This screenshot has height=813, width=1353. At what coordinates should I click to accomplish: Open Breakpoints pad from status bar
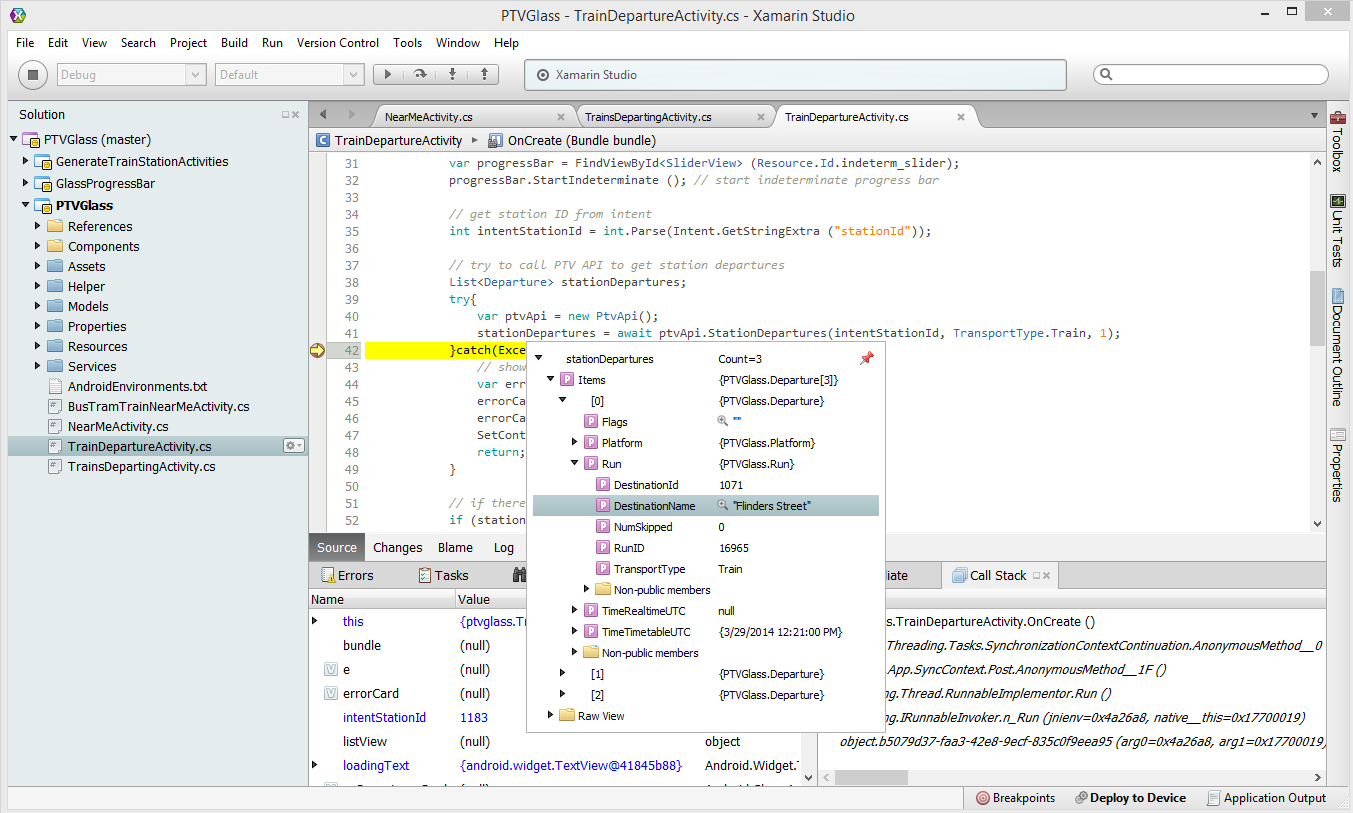(x=1016, y=798)
